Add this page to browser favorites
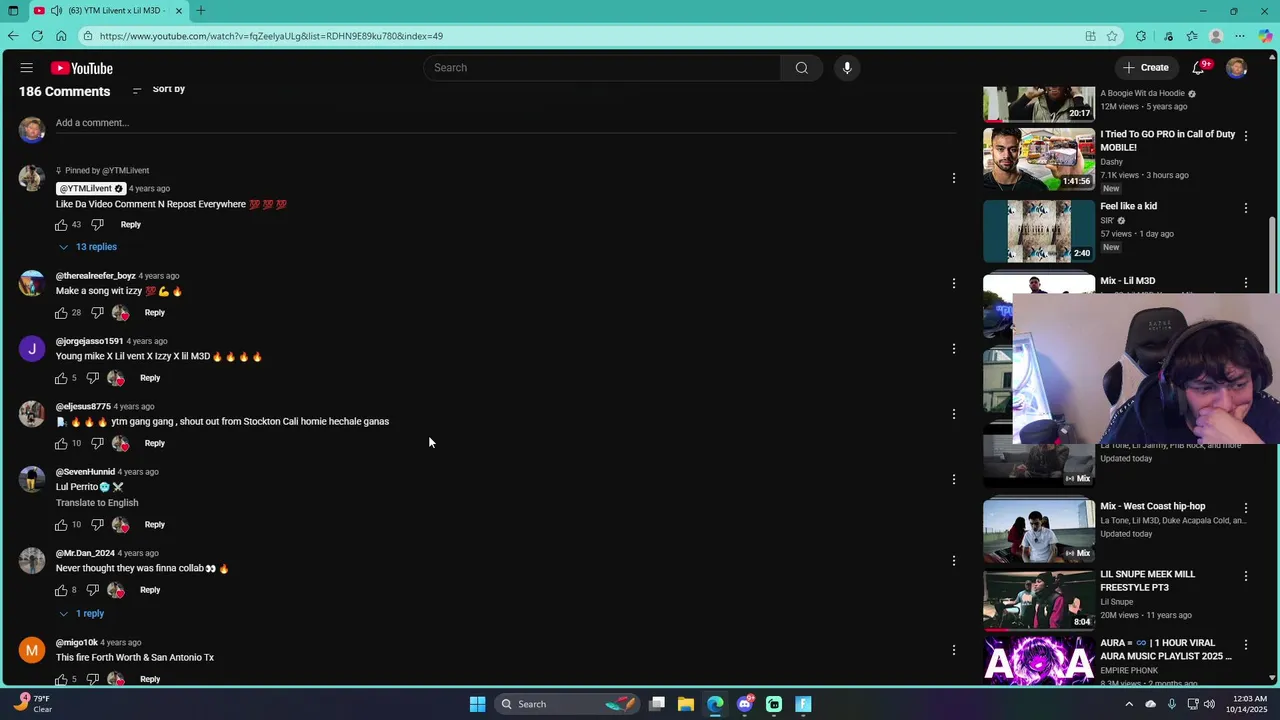The height and width of the screenshot is (720, 1280). pos(1112,36)
